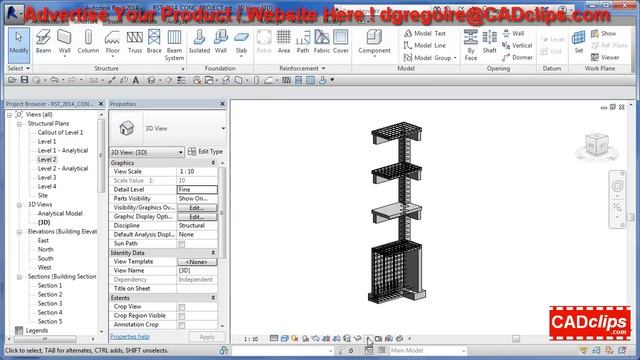The width and height of the screenshot is (640, 360).
Task: Select the structural Wall tool in Structure panel
Action: click(x=64, y=42)
